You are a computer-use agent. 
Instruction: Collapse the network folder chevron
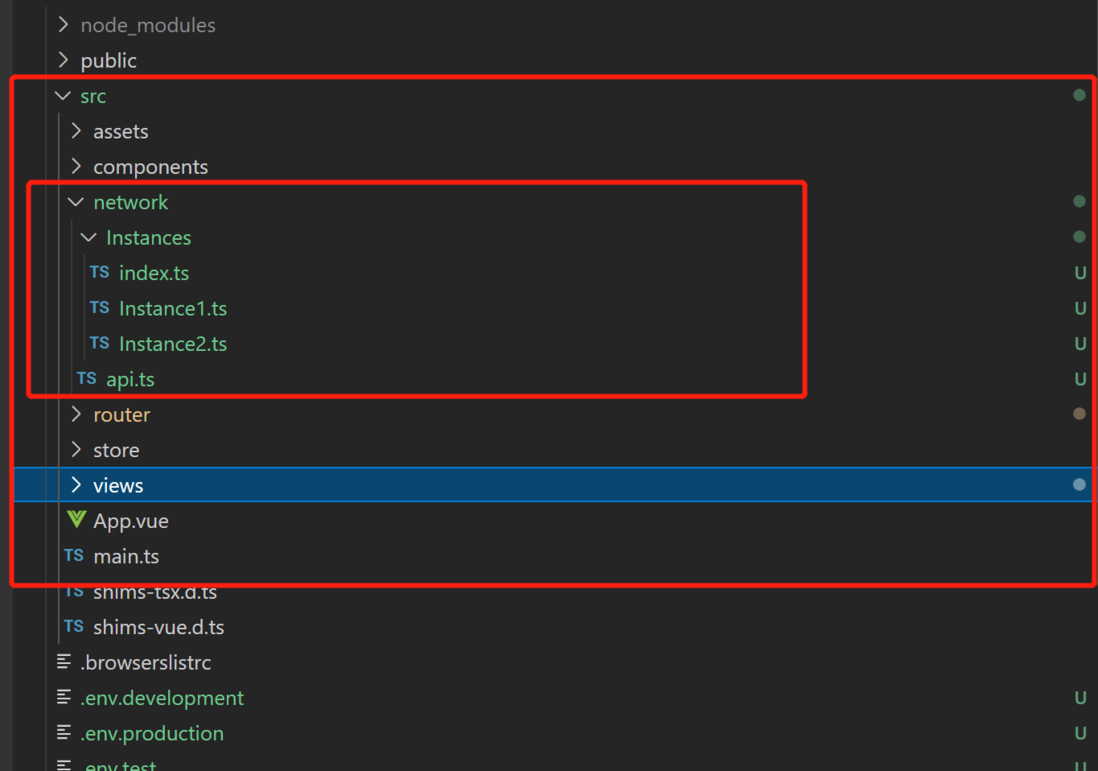click(76, 202)
